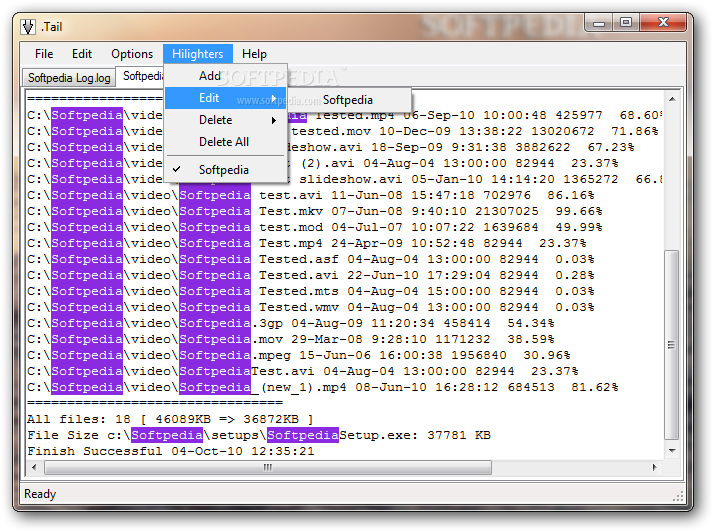714x532 pixels.
Task: Click the .Tail app icon in title bar
Action: point(28,27)
